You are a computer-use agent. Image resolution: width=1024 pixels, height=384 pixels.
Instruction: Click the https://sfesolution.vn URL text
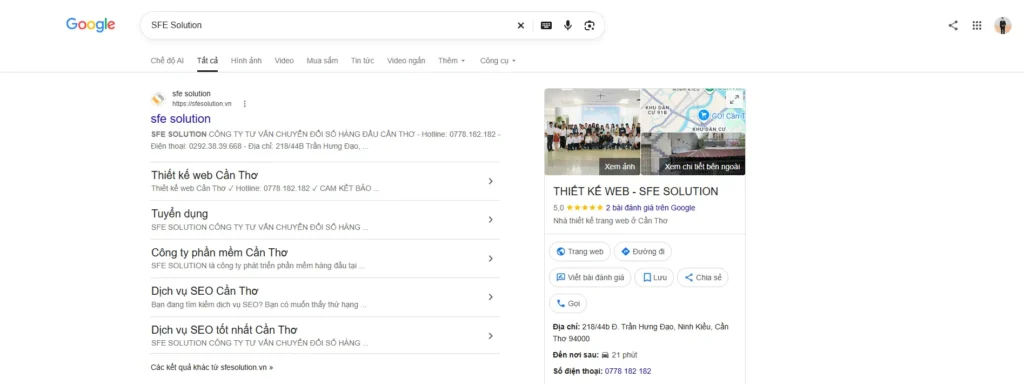[202, 104]
